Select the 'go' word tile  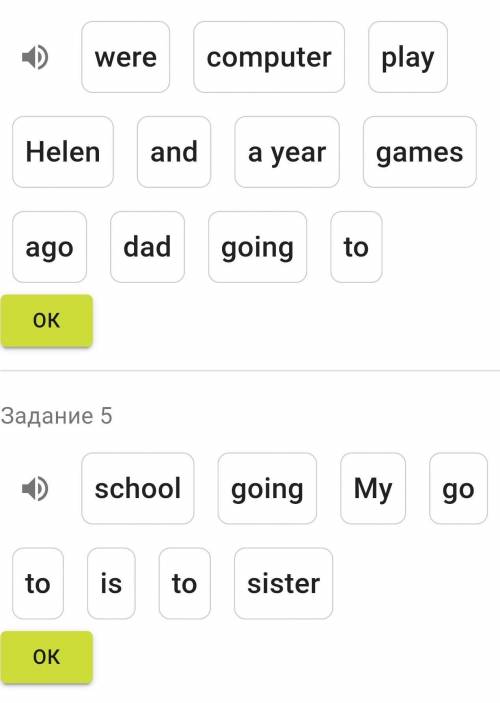pos(458,488)
